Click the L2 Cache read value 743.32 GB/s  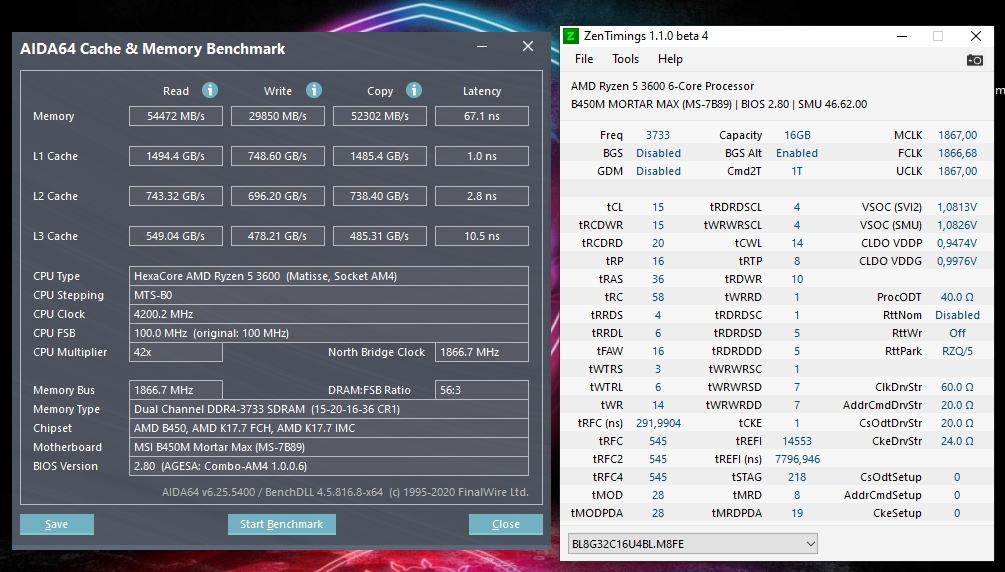point(176,196)
